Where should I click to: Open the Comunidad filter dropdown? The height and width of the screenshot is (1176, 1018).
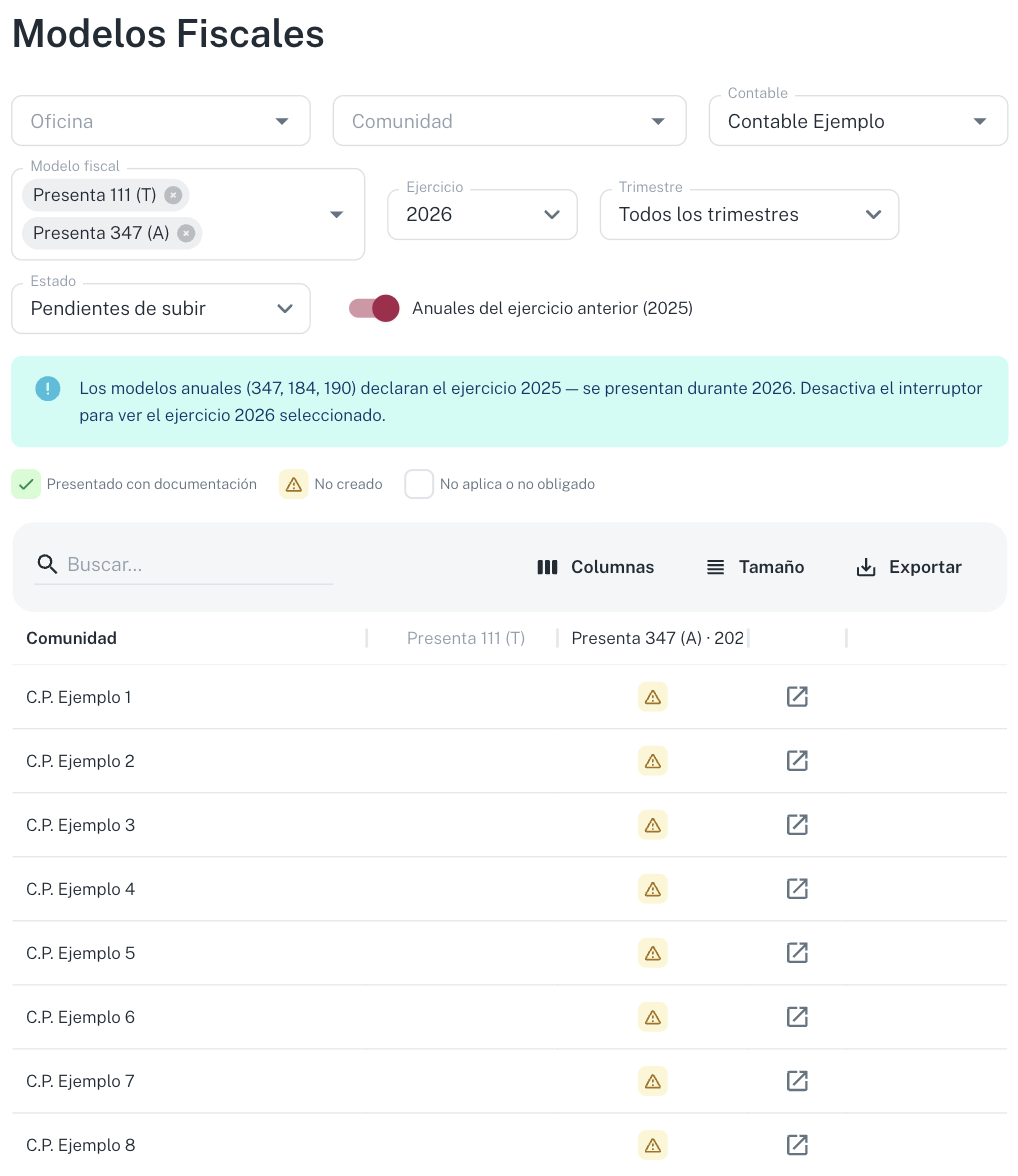(x=509, y=121)
